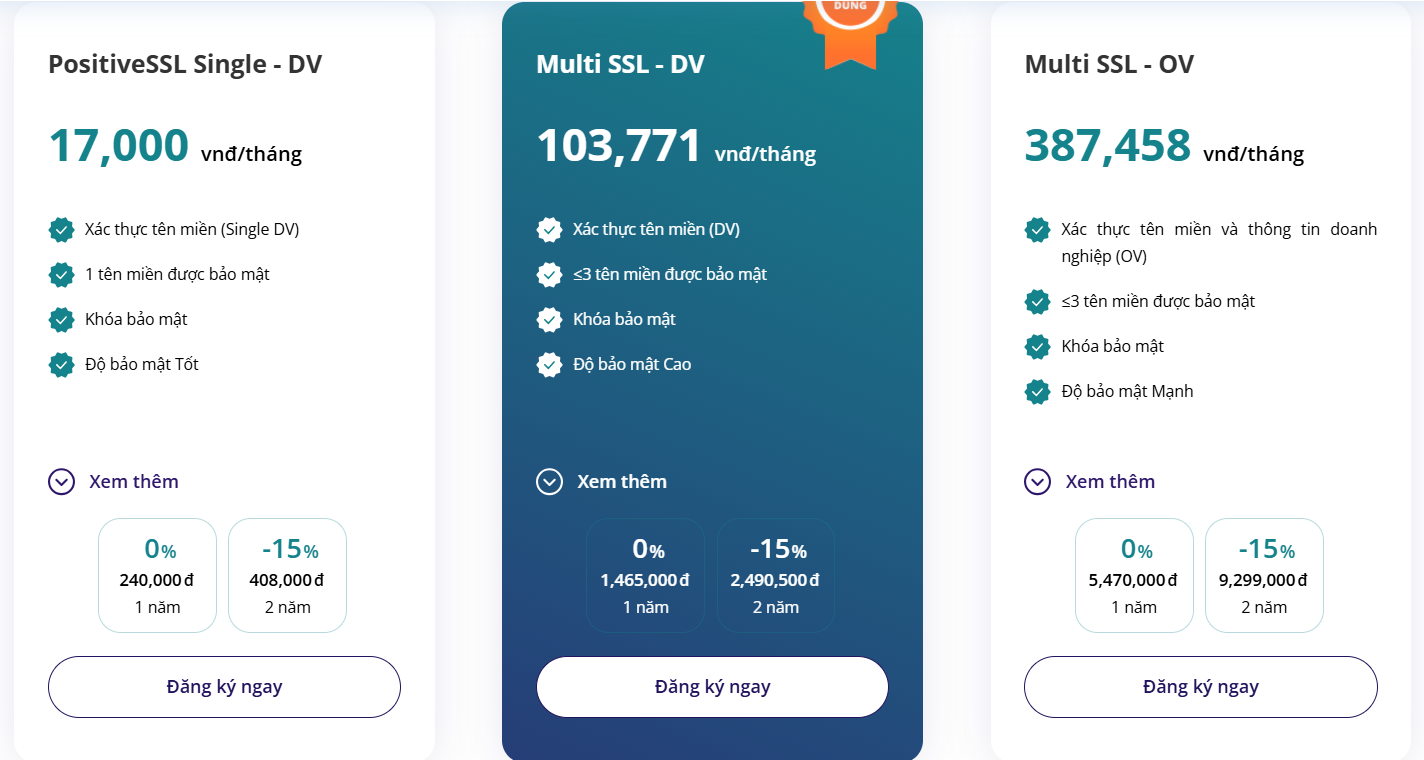This screenshot has height=760, width=1424.
Task: Expand Xem thêm chevron in PositiveSSL Single card
Action: coord(62,482)
